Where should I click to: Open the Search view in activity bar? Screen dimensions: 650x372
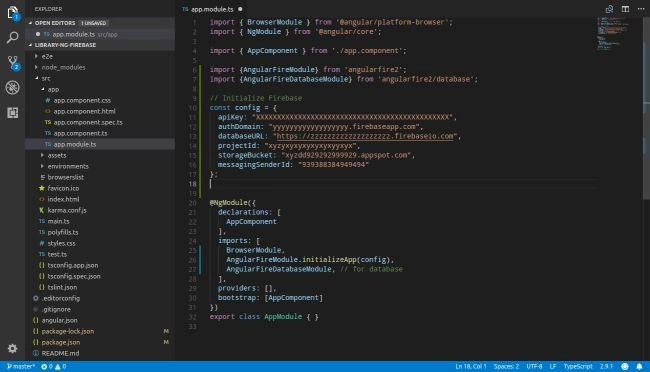(x=12, y=37)
